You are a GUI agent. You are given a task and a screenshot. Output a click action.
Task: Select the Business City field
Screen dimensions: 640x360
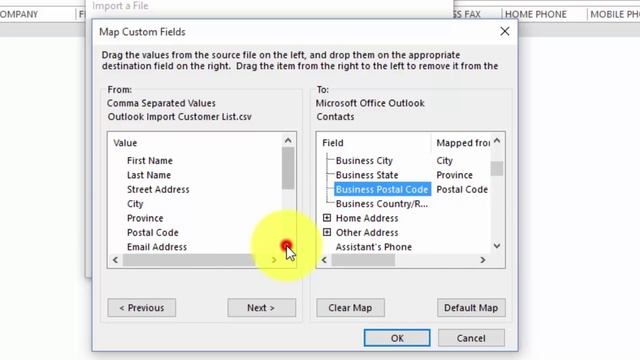tap(364, 160)
